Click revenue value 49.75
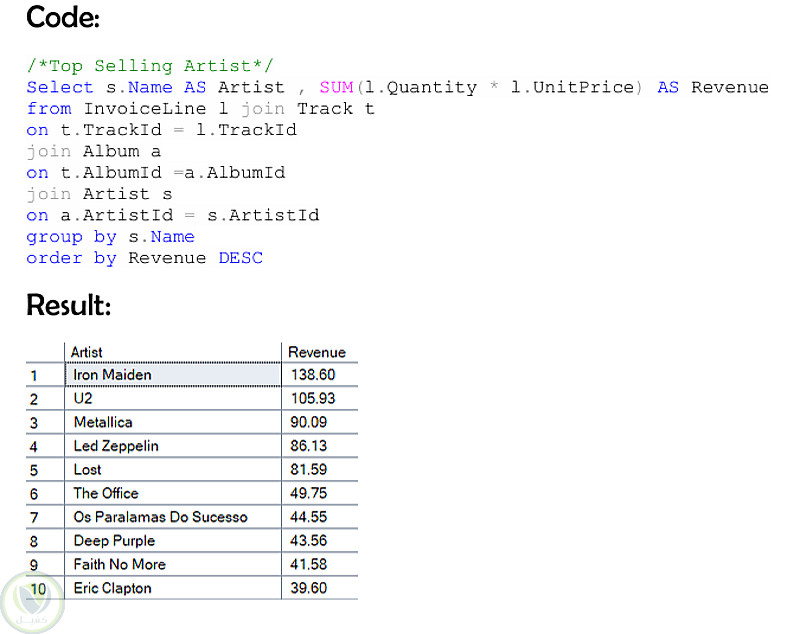The height and width of the screenshot is (634, 800). (x=319, y=493)
